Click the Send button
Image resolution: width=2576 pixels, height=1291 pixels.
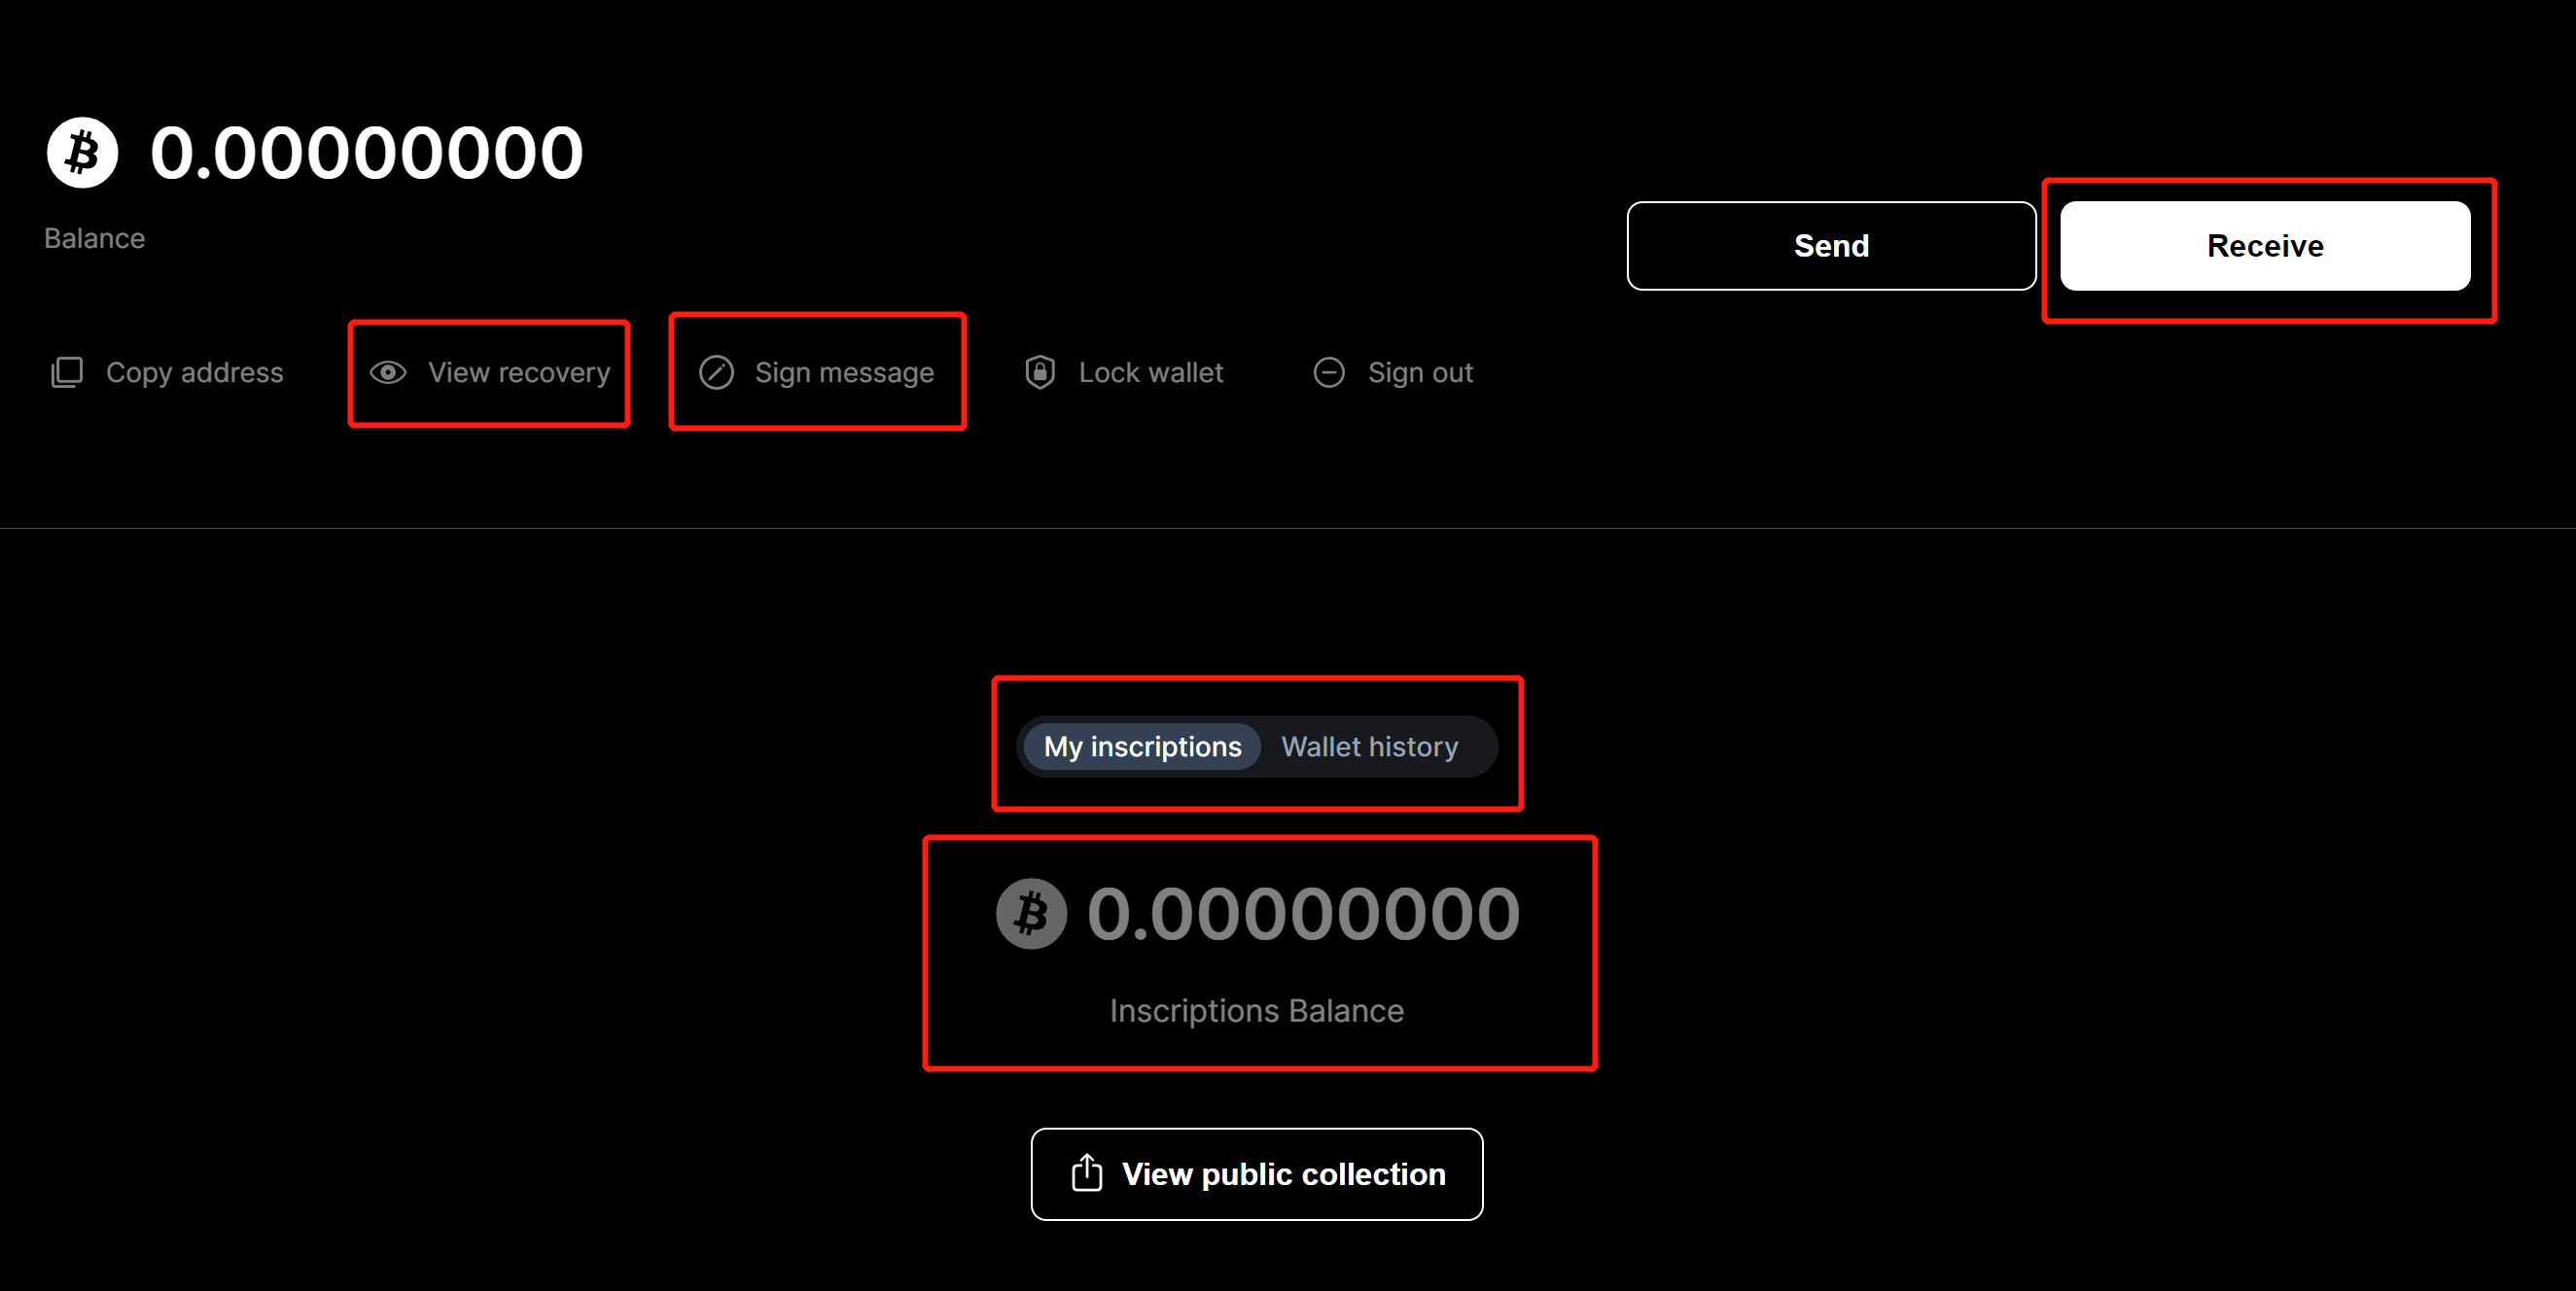tap(1833, 247)
